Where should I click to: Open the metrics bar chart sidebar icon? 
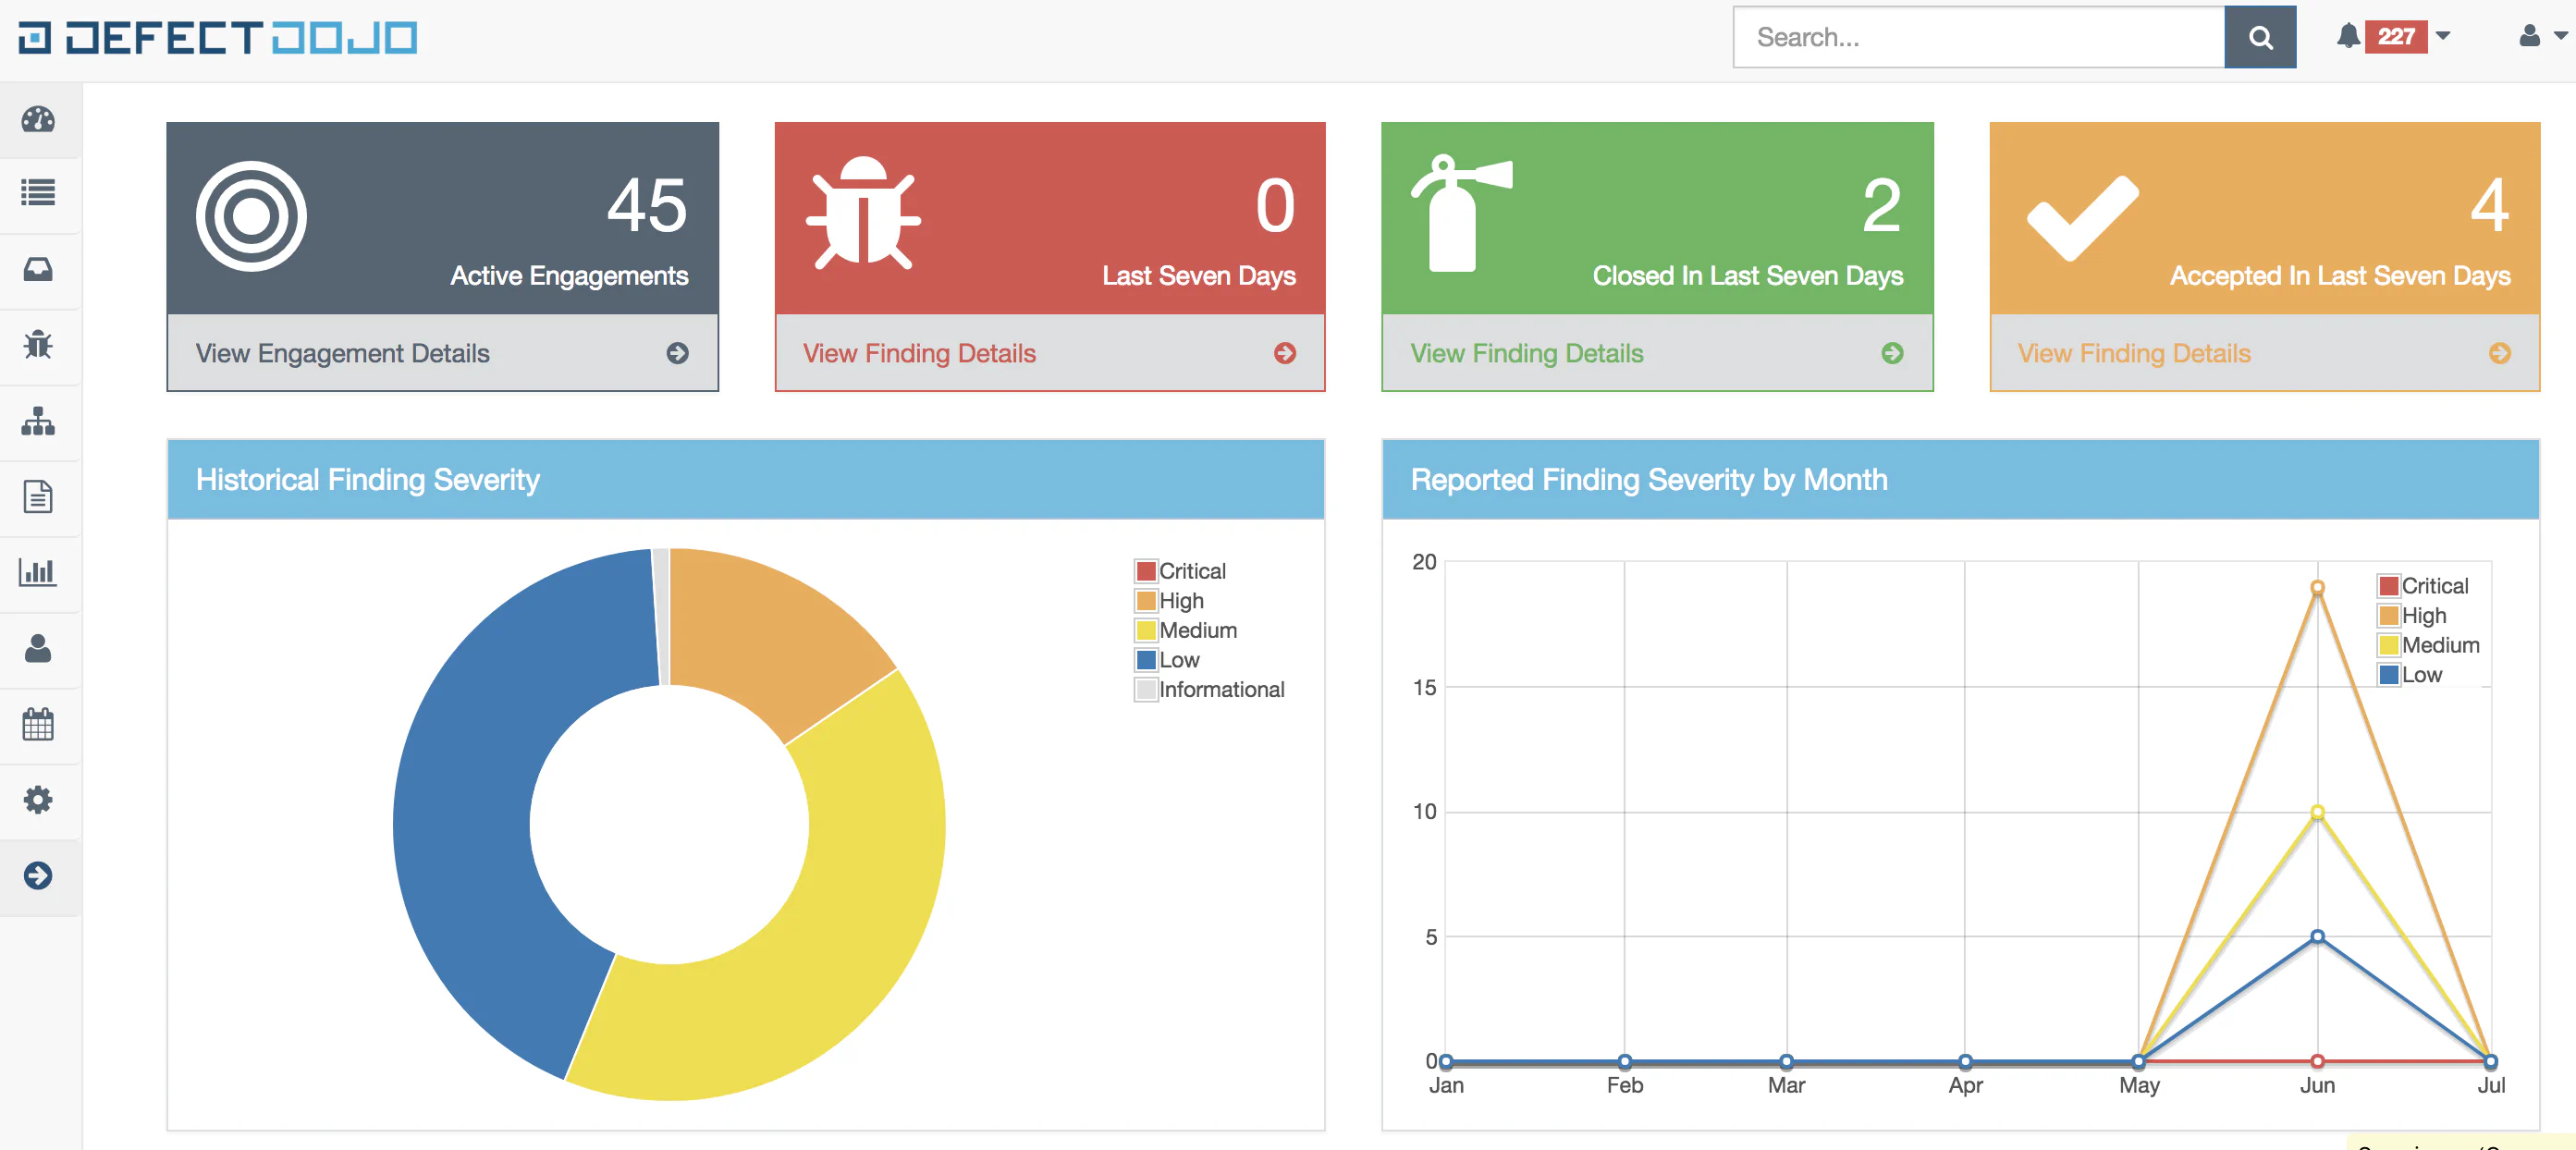tap(38, 572)
